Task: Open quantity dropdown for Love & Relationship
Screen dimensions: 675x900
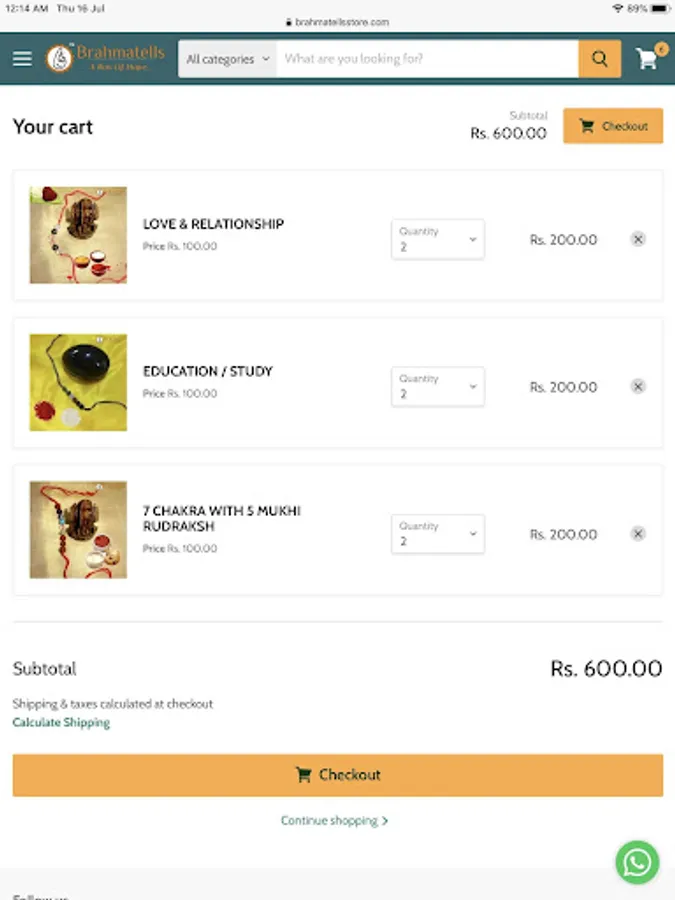Action: pos(437,240)
